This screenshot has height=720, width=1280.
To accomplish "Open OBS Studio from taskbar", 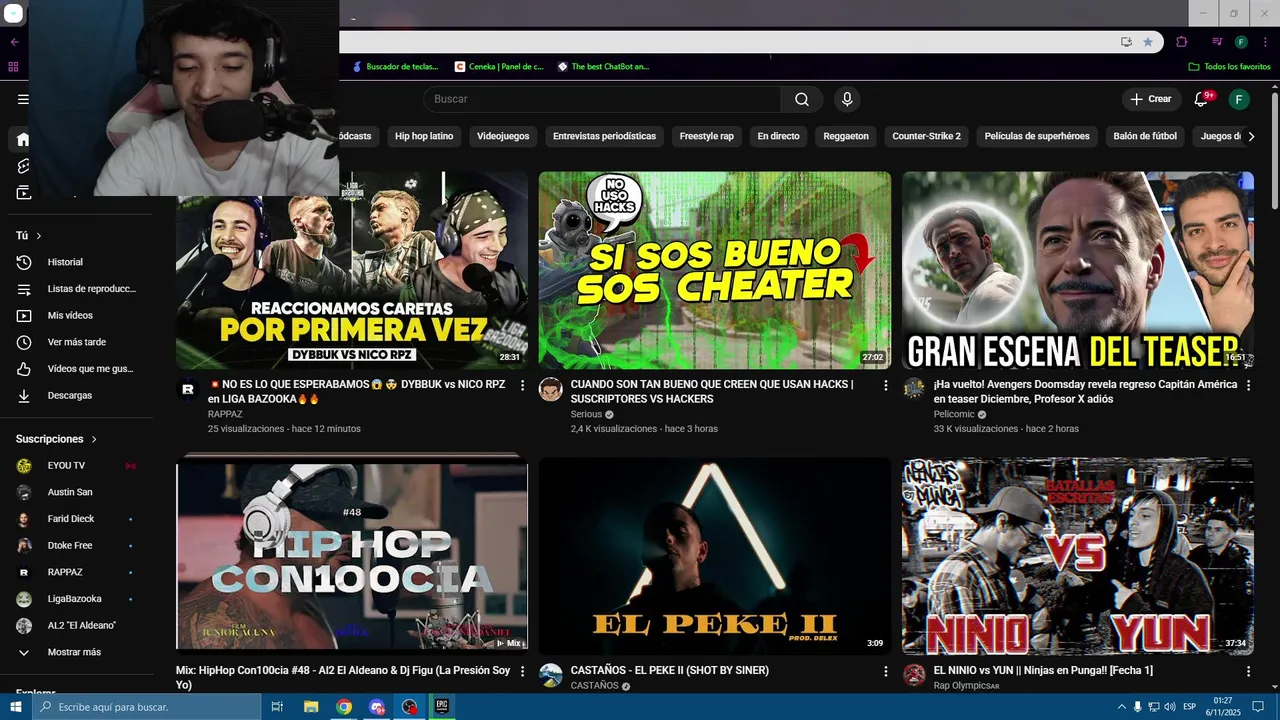I will (x=410, y=706).
